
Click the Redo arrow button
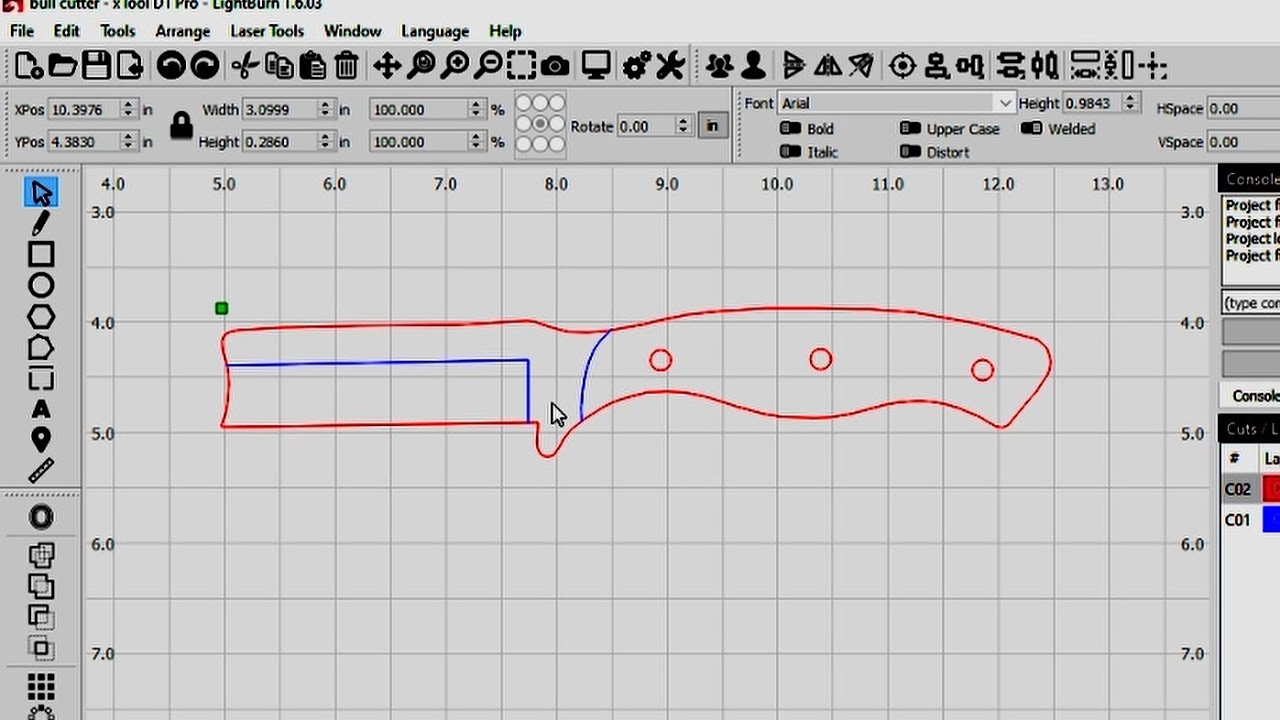tap(204, 66)
